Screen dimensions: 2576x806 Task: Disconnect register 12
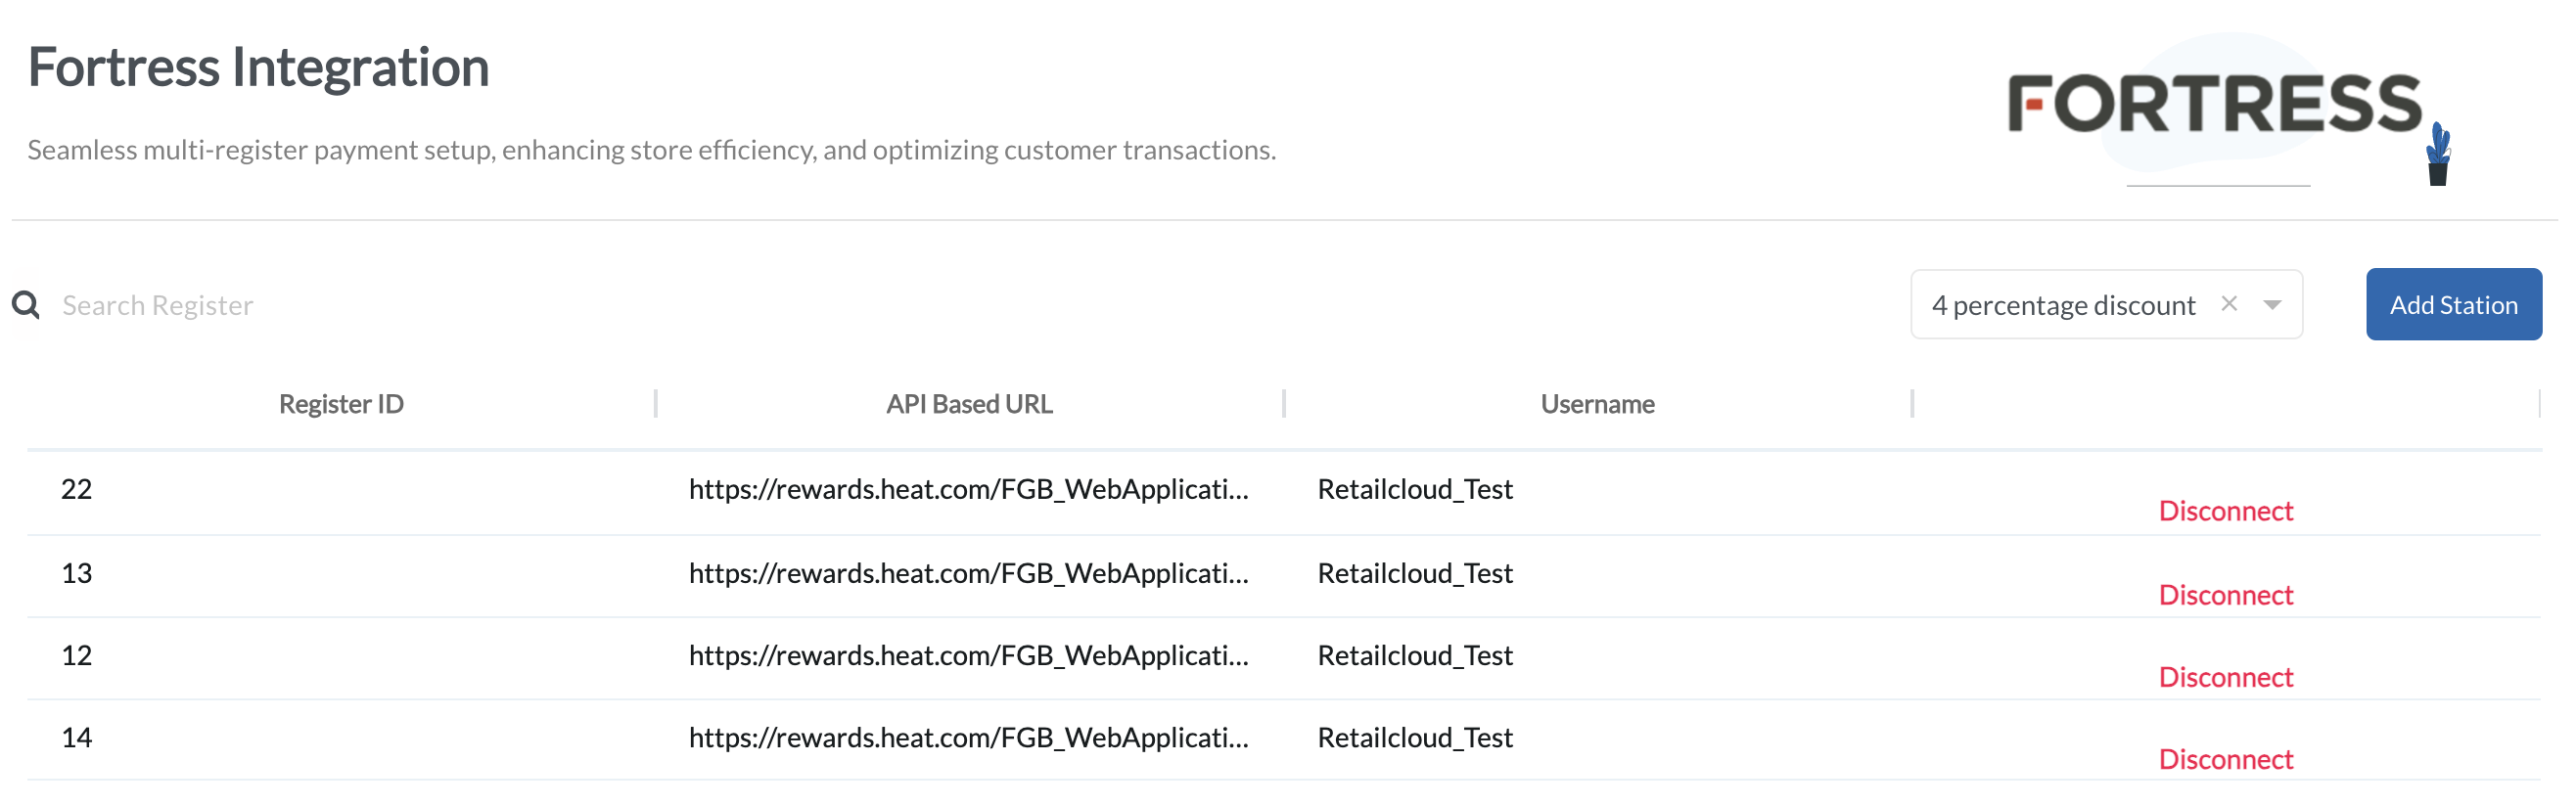click(2225, 677)
